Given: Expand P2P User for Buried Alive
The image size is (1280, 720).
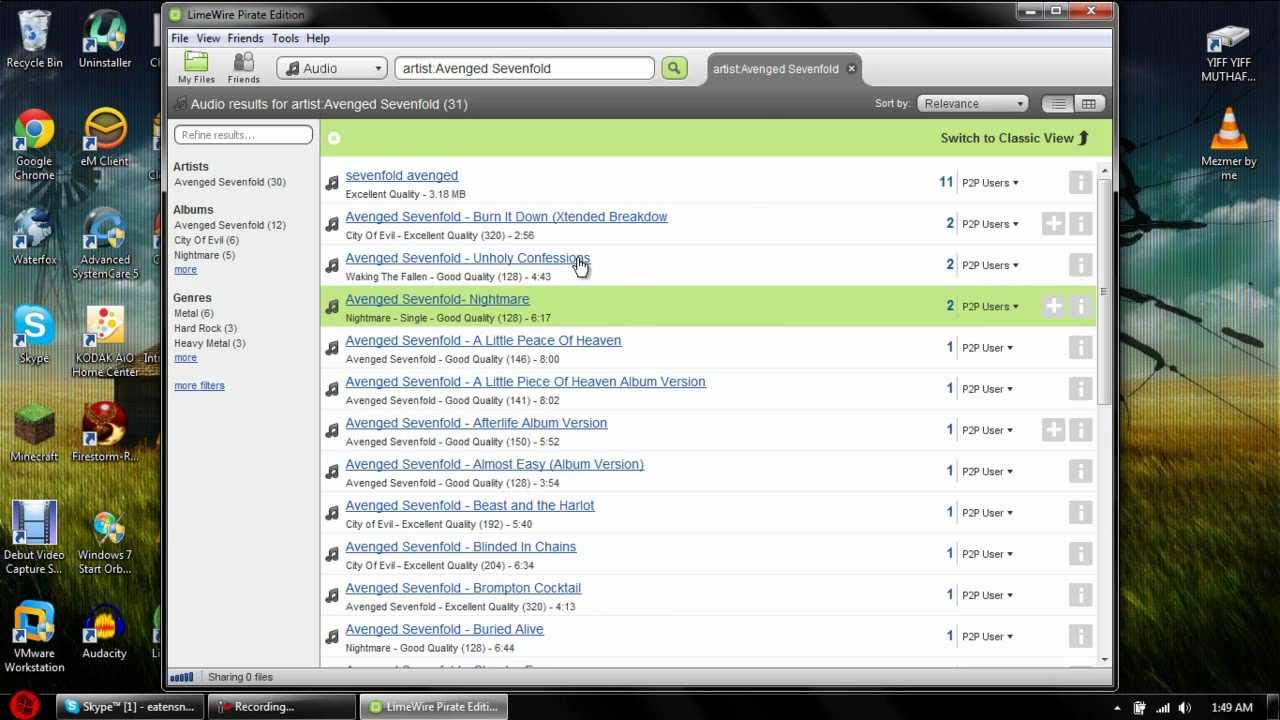Looking at the screenshot, I should pyautogui.click(x=987, y=636).
